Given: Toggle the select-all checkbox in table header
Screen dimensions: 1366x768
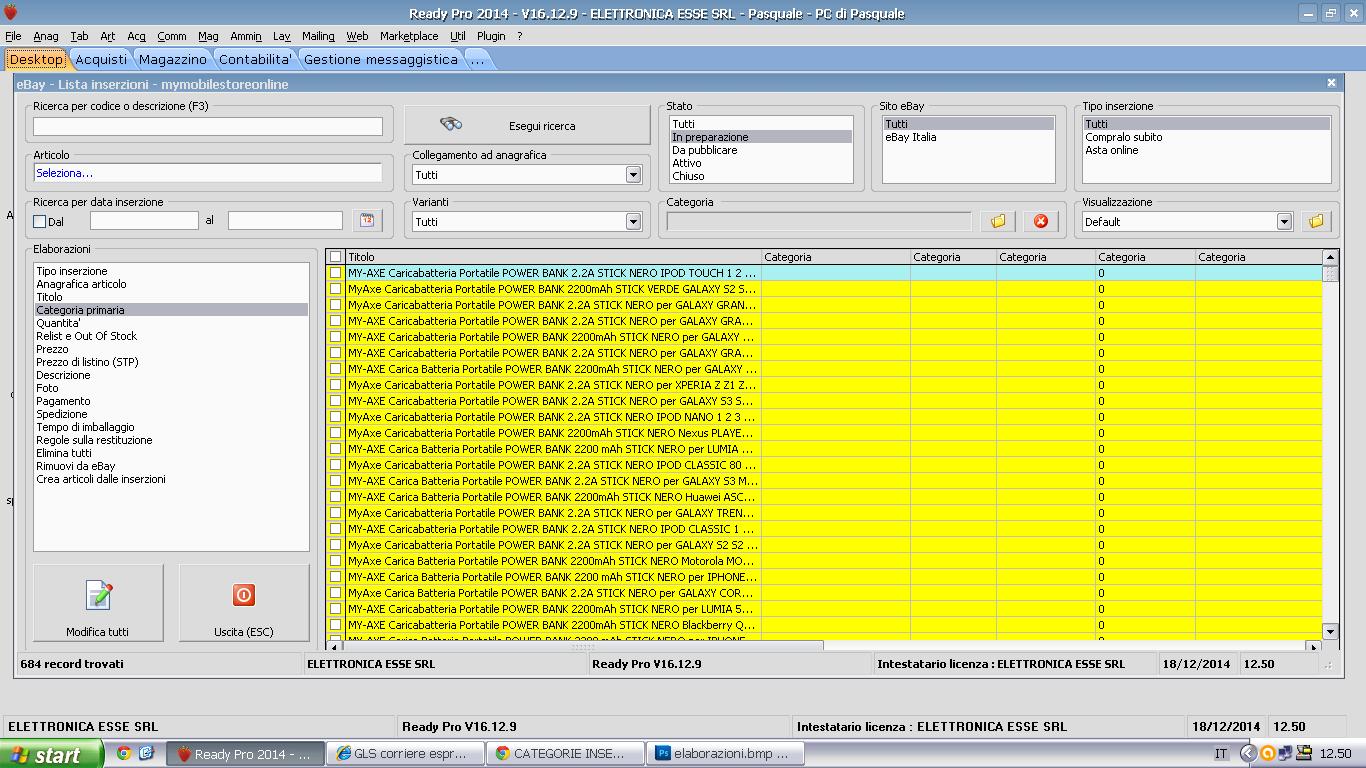Looking at the screenshot, I should pyautogui.click(x=336, y=257).
